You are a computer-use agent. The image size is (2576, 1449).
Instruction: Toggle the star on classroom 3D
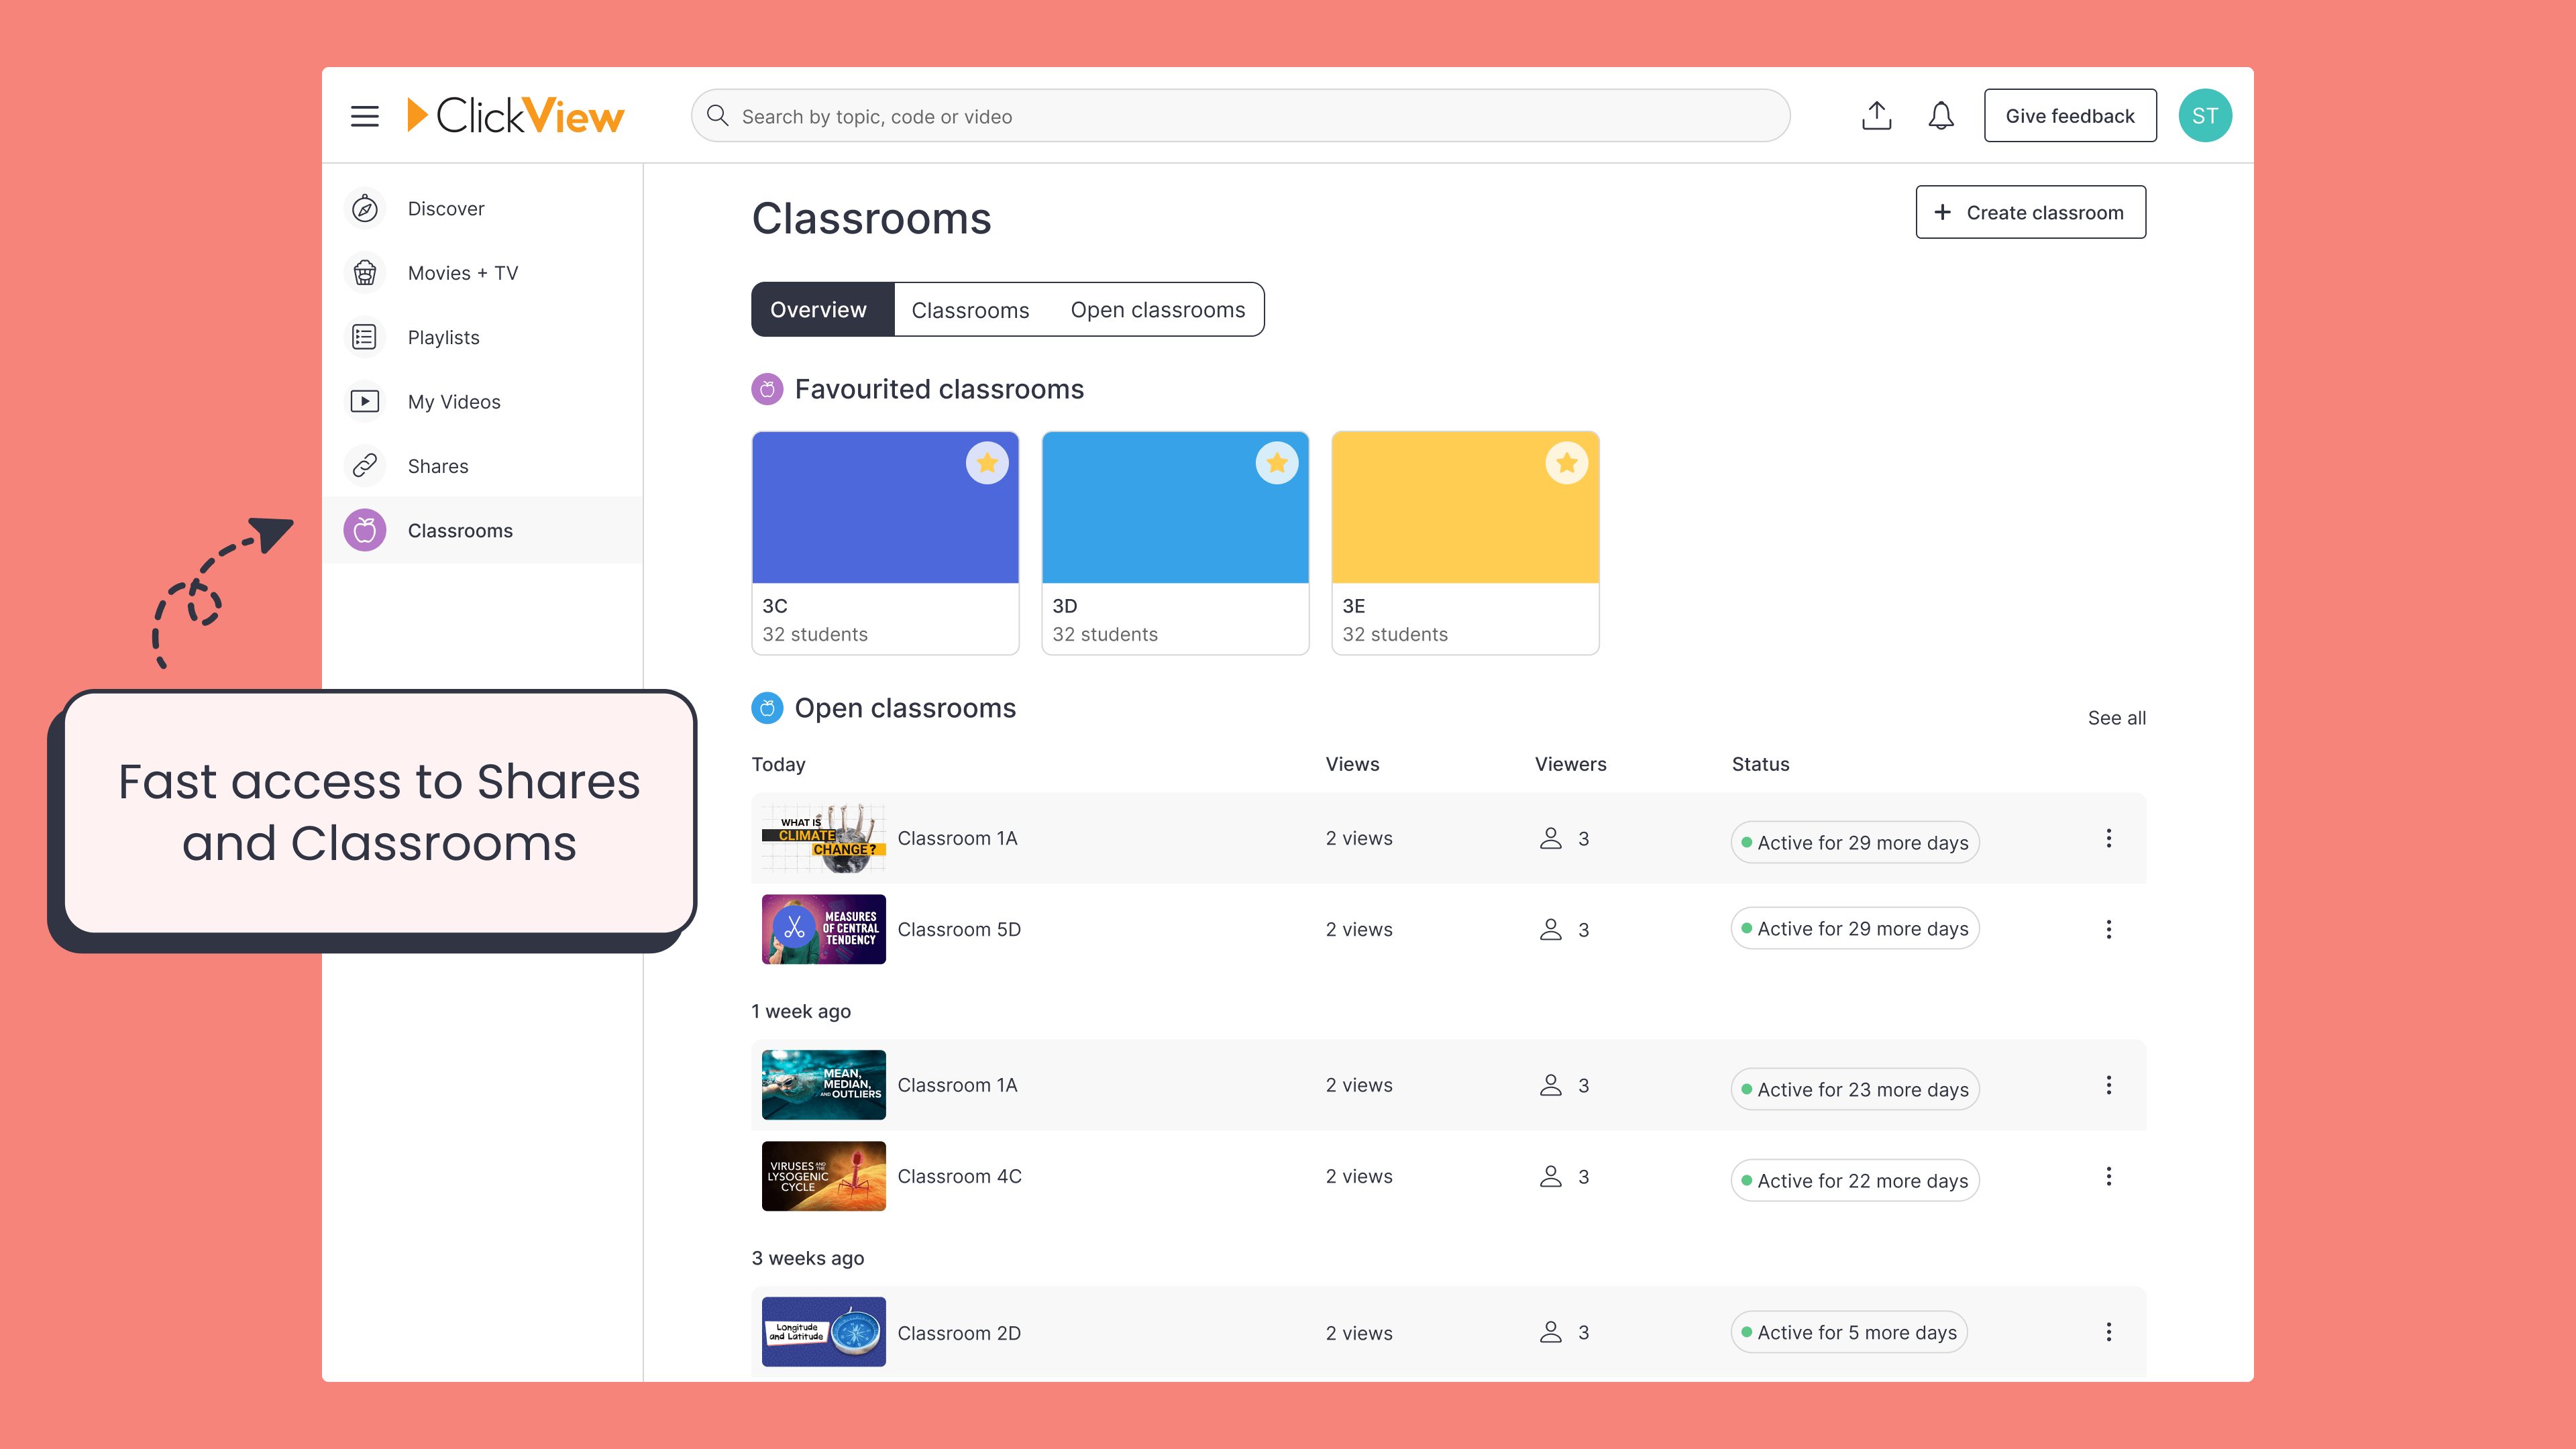[x=1276, y=463]
